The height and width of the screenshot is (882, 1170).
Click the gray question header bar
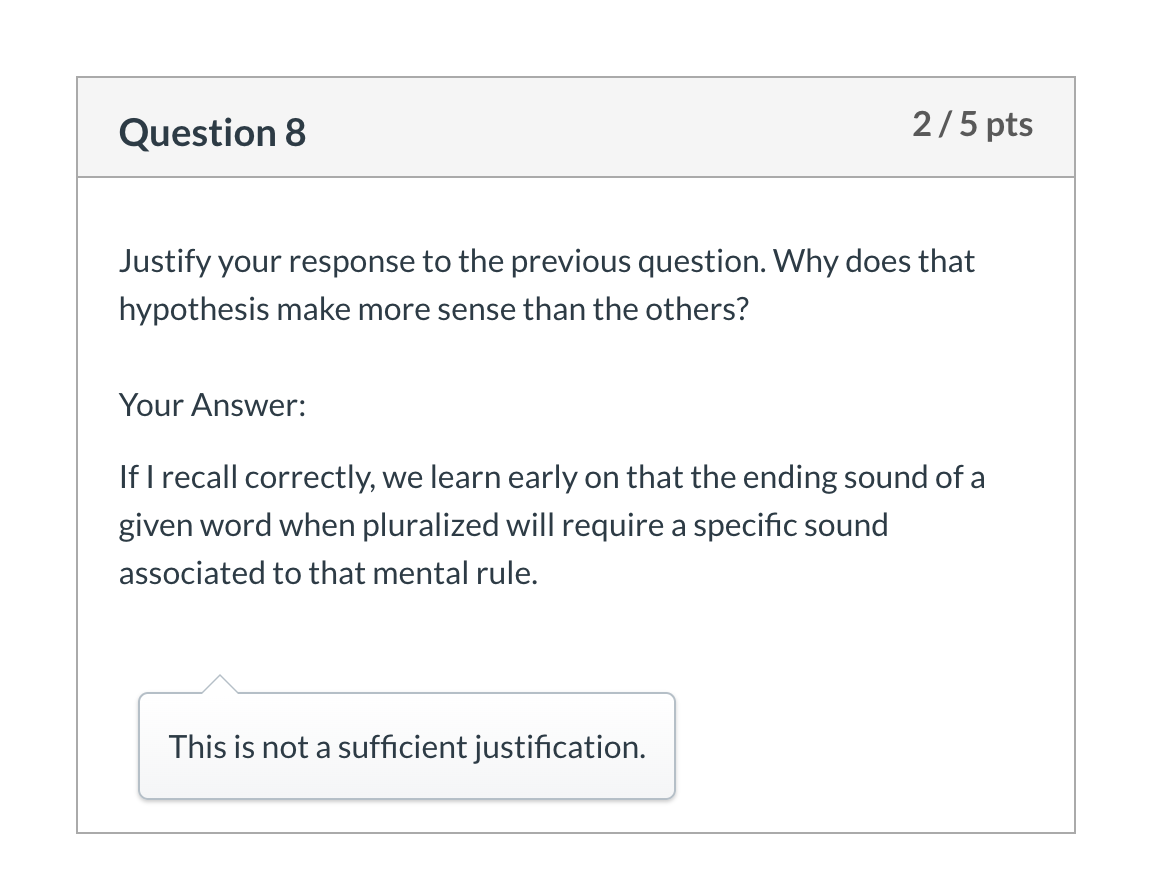[x=576, y=127]
